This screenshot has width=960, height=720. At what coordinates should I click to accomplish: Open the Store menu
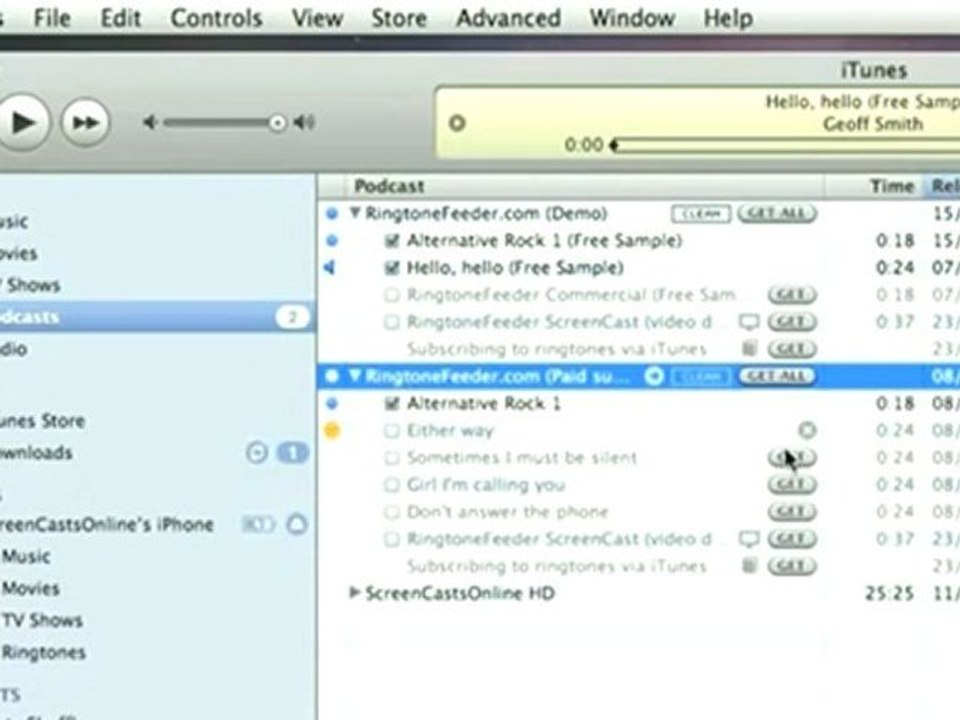399,18
